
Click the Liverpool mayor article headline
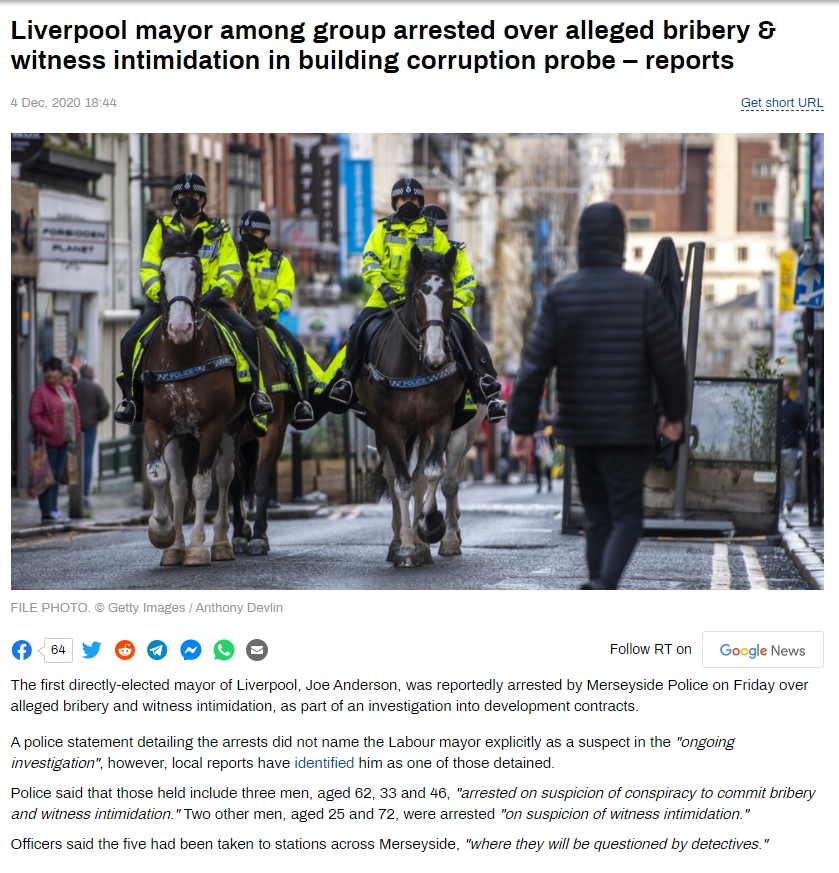(393, 45)
